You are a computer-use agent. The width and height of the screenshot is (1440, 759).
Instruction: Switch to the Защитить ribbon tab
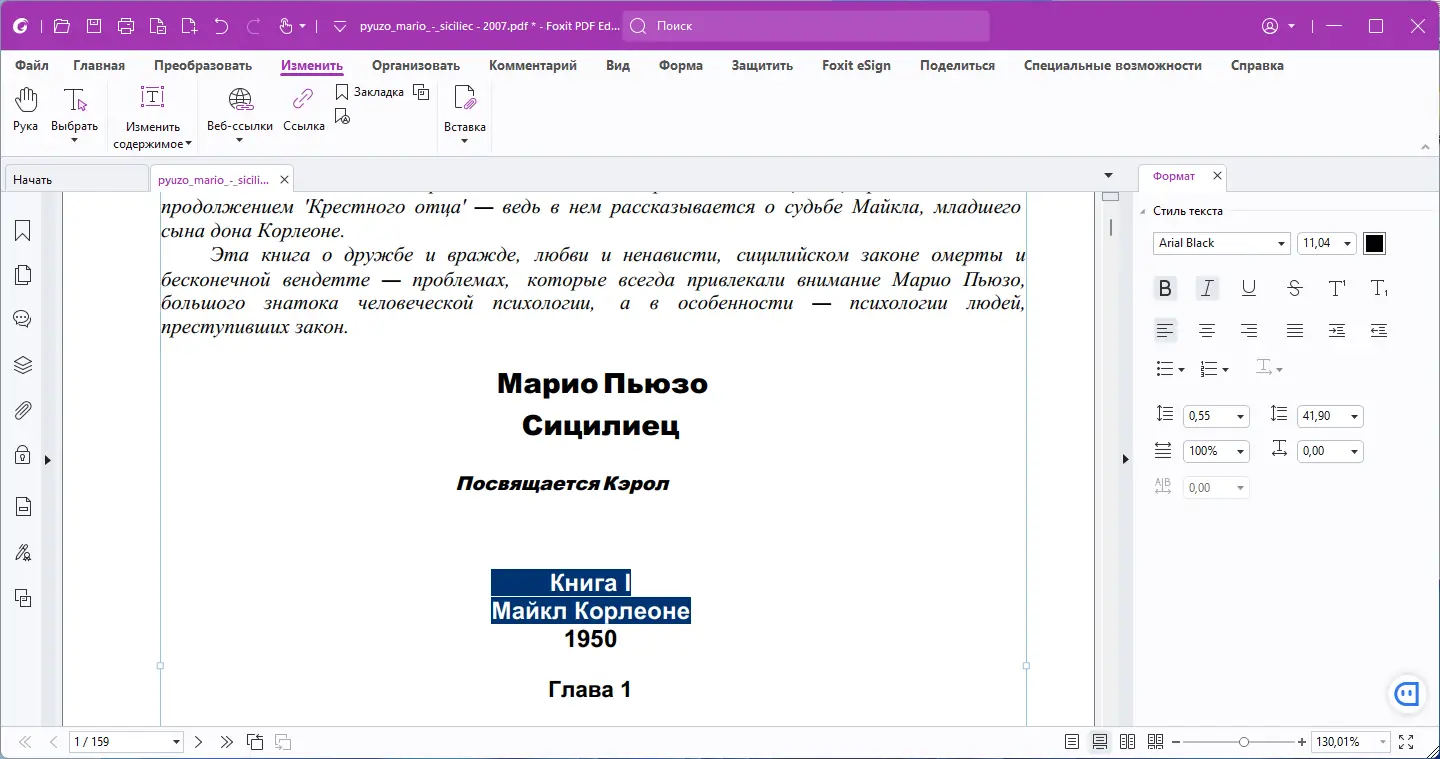click(762, 65)
